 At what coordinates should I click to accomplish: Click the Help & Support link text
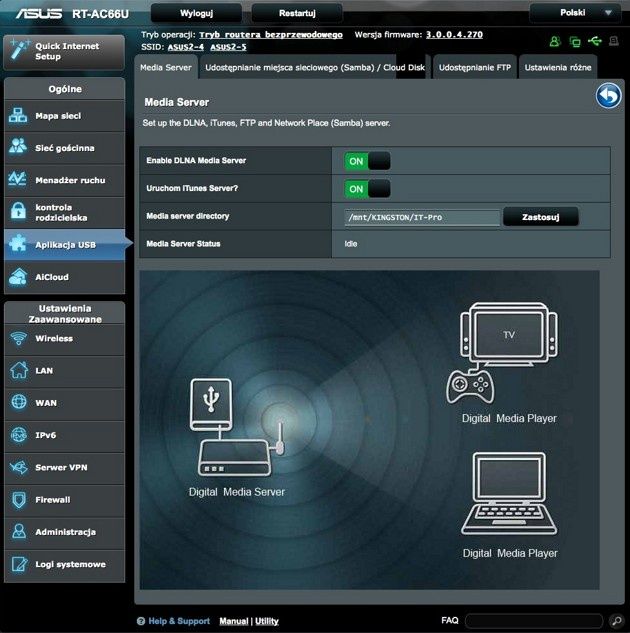click(179, 621)
